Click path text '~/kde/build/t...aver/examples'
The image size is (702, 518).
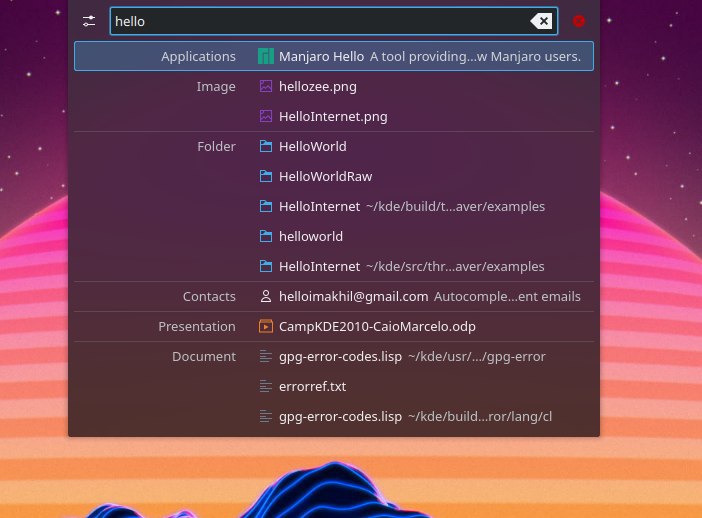click(x=455, y=206)
